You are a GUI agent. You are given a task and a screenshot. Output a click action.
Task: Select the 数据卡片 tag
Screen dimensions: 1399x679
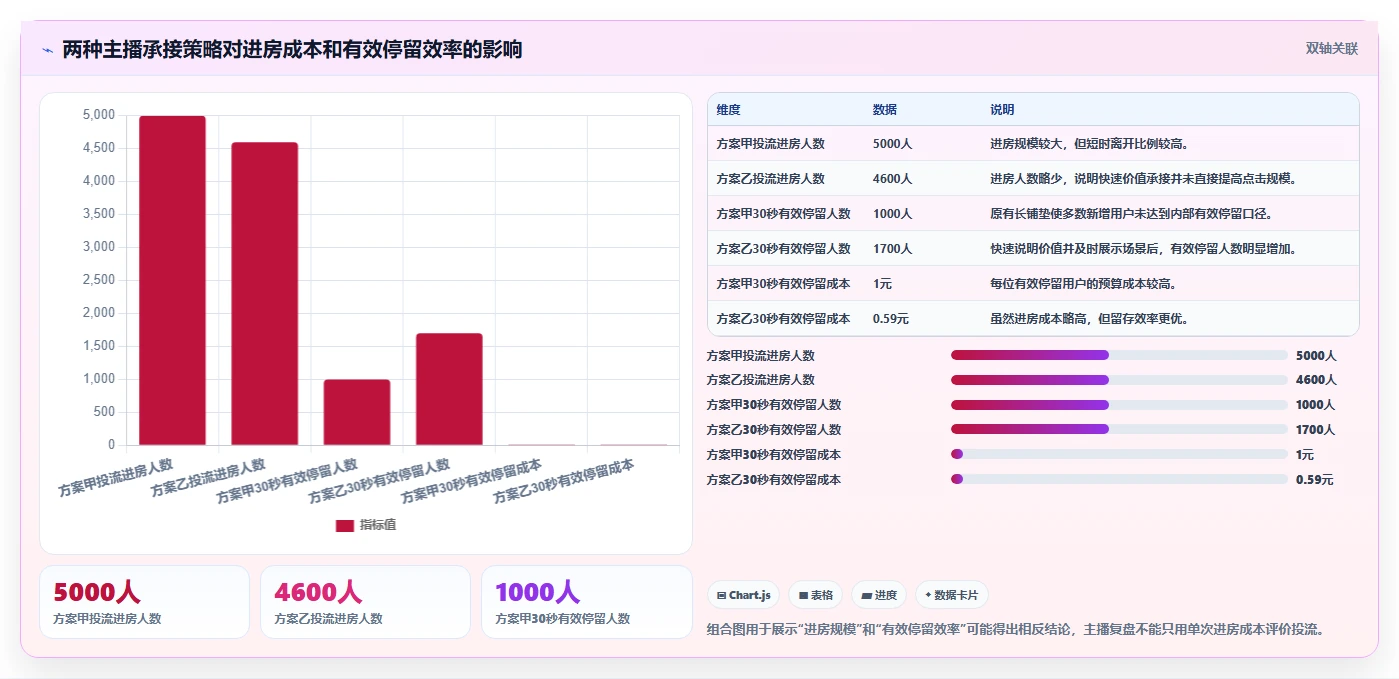[x=952, y=595]
